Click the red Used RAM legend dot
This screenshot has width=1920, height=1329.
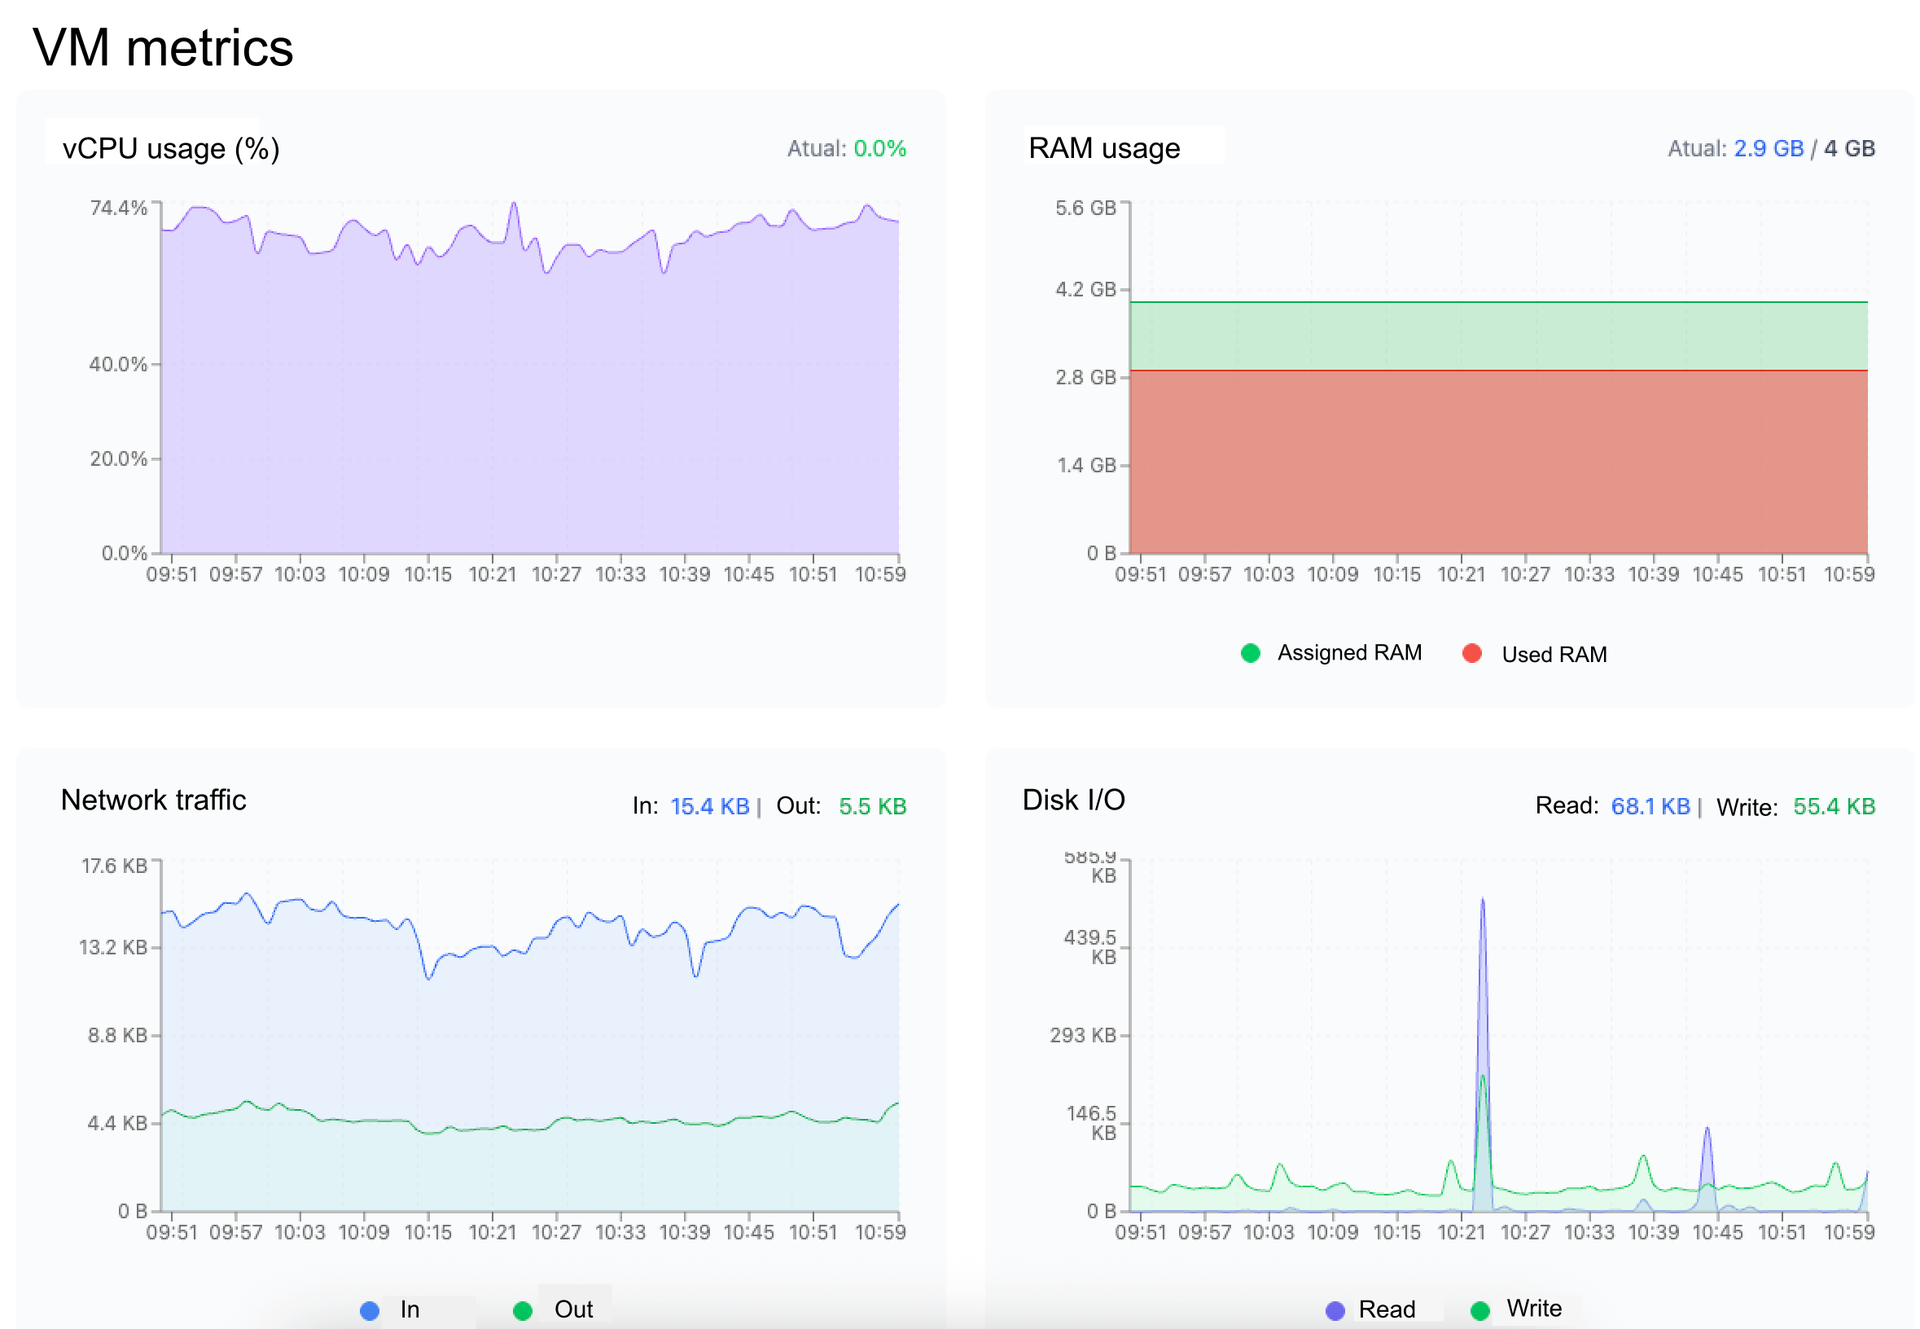[1471, 653]
